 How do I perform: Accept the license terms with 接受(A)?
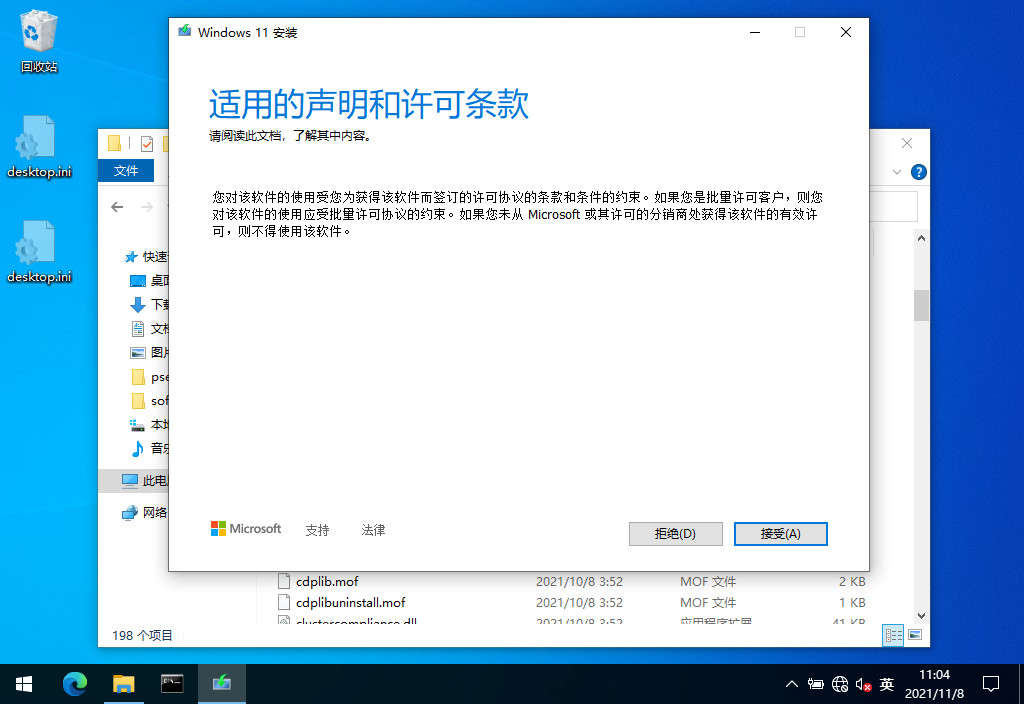click(x=780, y=534)
